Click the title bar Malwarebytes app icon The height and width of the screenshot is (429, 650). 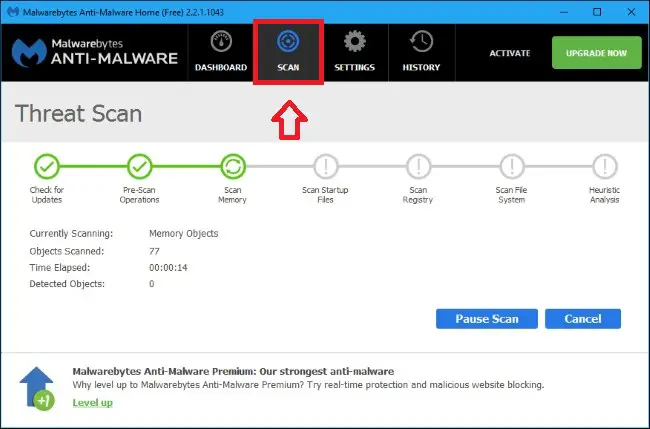coord(13,12)
